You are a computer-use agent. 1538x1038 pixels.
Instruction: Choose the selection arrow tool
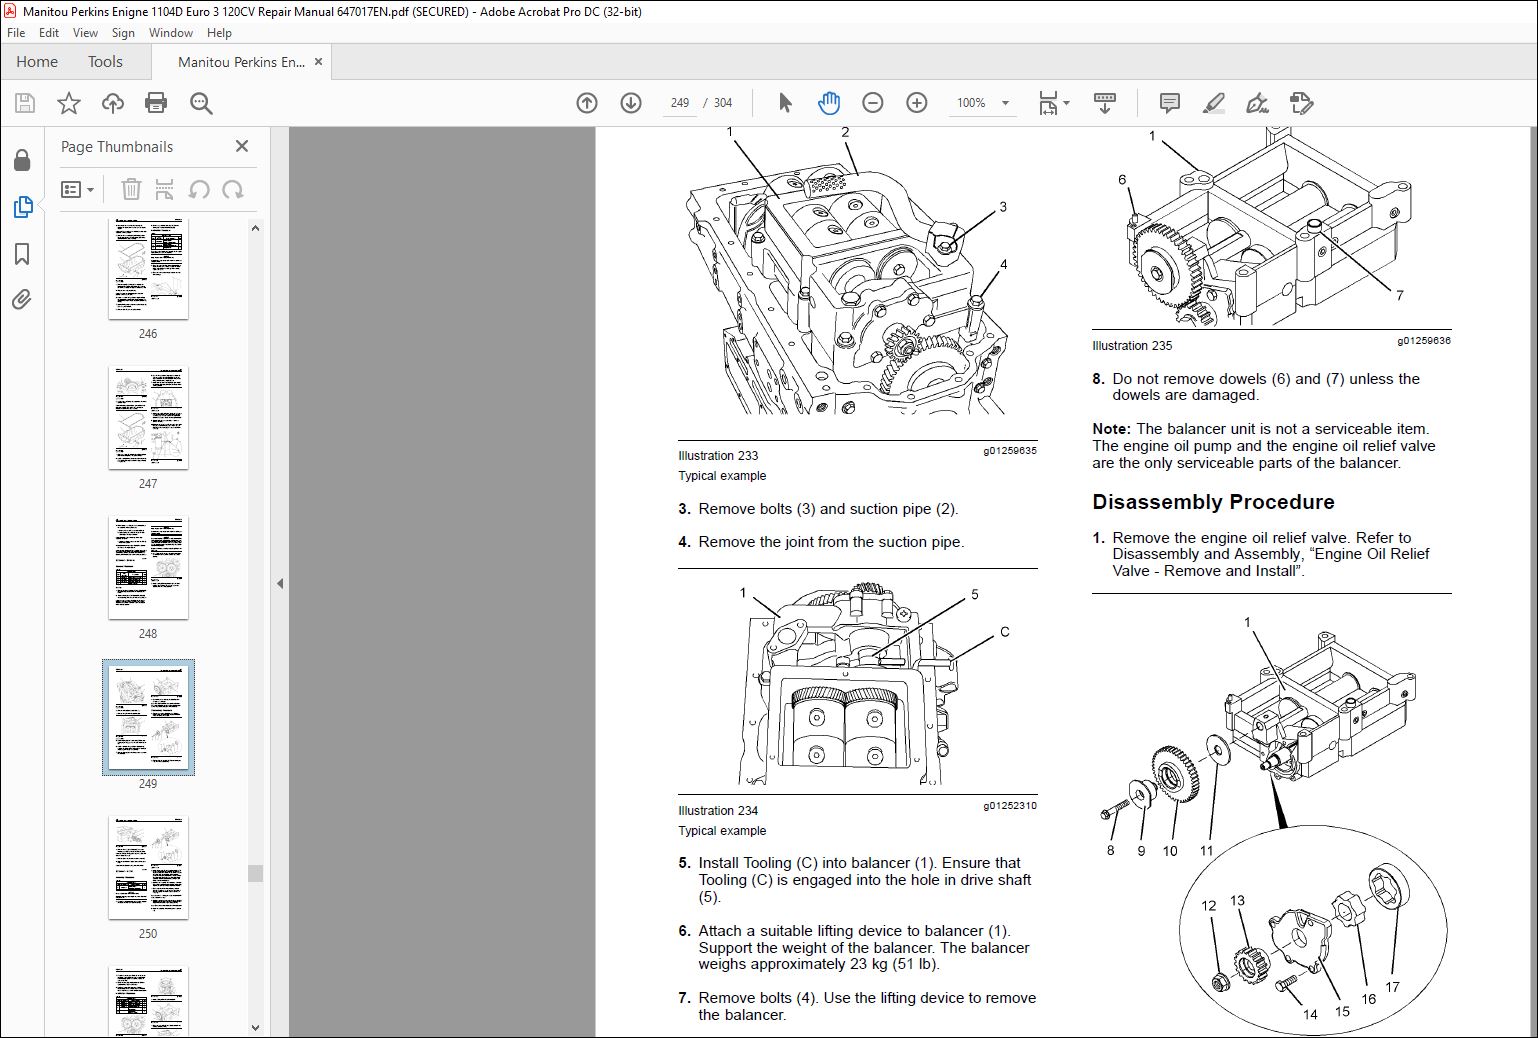pyautogui.click(x=785, y=103)
